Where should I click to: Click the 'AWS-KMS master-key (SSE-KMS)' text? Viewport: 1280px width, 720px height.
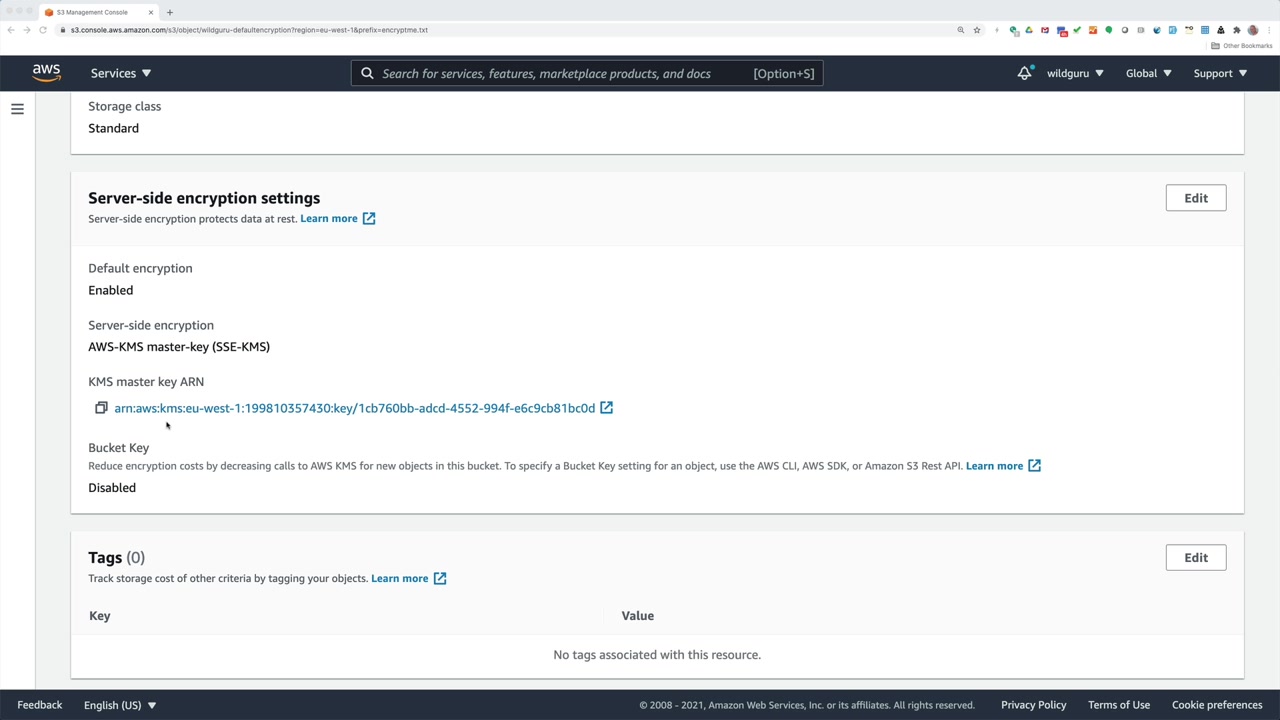pos(179,347)
